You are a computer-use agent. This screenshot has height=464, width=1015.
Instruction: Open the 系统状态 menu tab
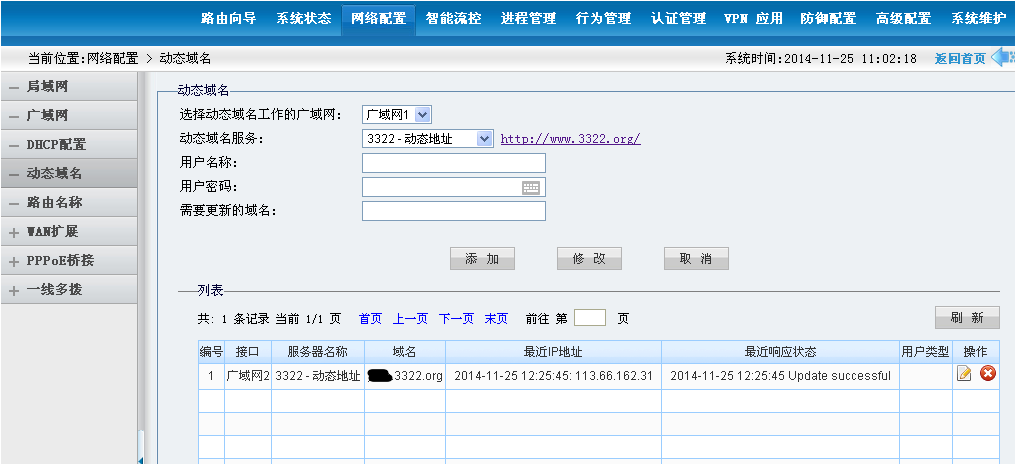point(303,18)
